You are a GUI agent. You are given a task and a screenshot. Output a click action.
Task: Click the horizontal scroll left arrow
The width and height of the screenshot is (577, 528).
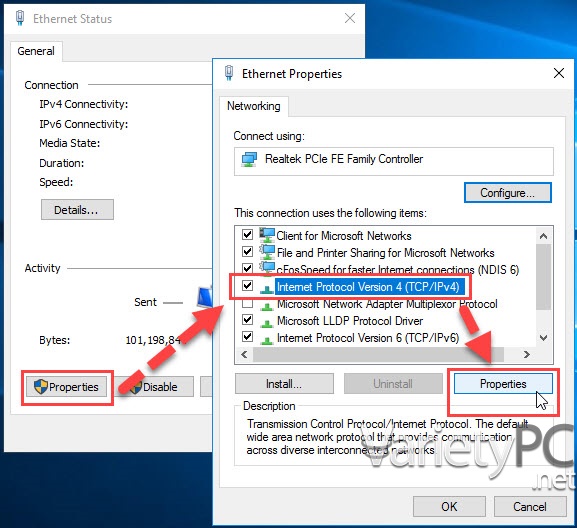(x=244, y=354)
